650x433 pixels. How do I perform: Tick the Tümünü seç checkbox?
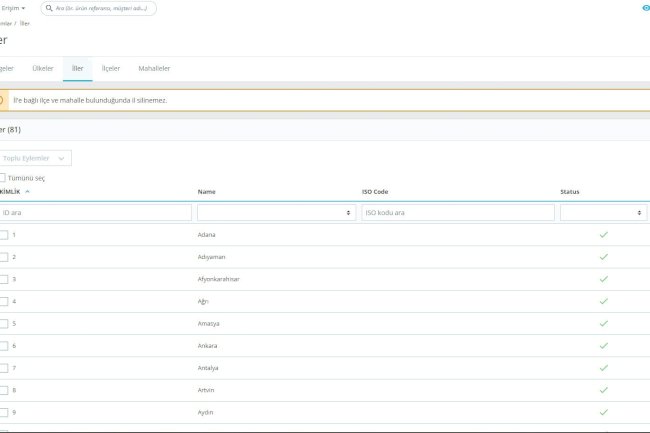click(2, 178)
